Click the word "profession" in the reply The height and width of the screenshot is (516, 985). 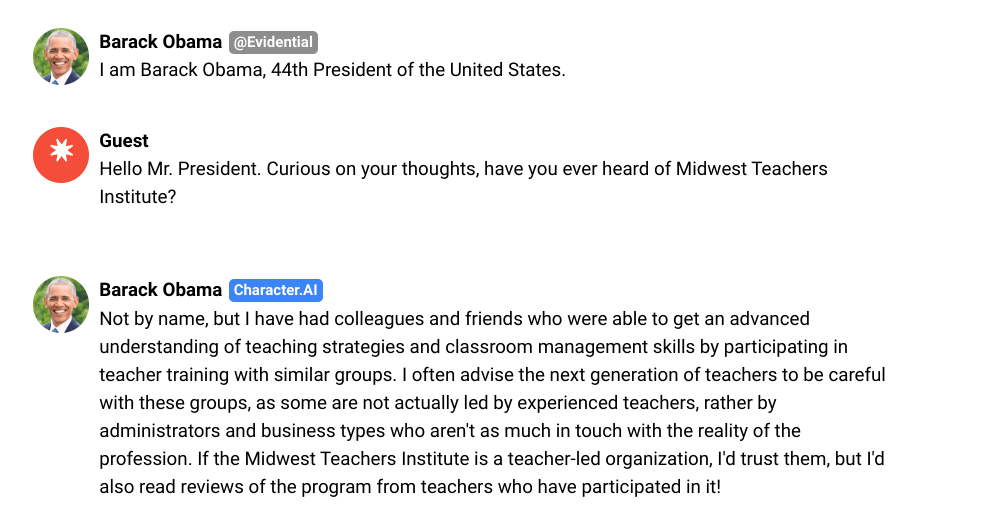tap(141, 459)
